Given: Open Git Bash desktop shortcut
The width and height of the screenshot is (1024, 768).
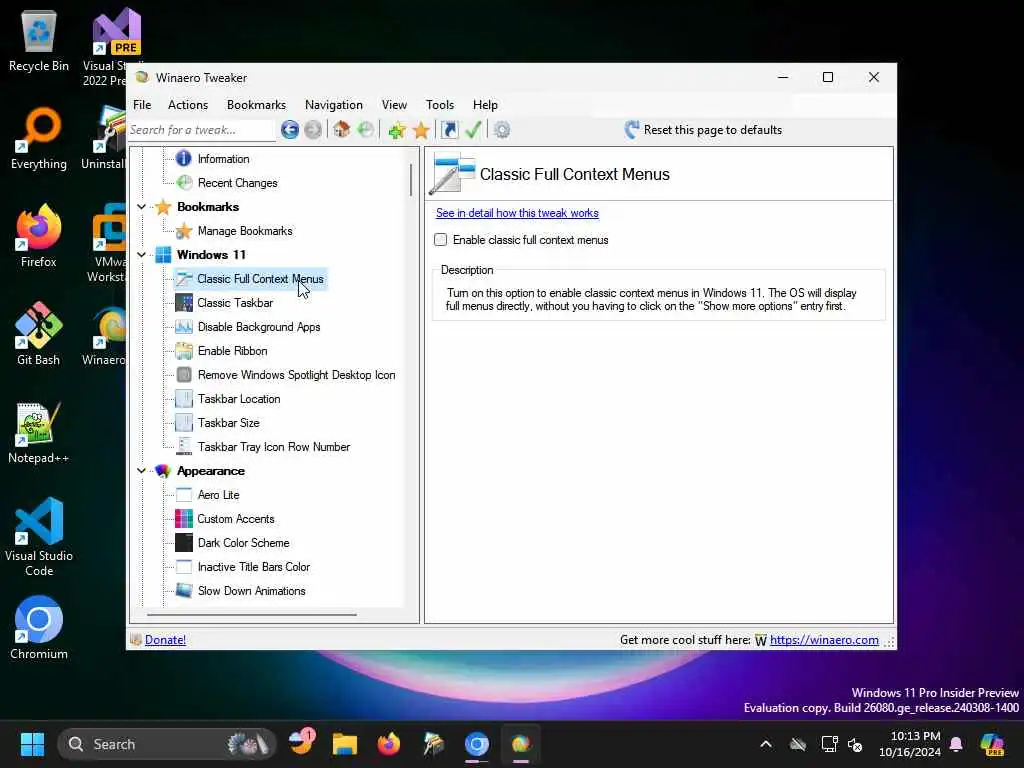Looking at the screenshot, I should click(39, 334).
